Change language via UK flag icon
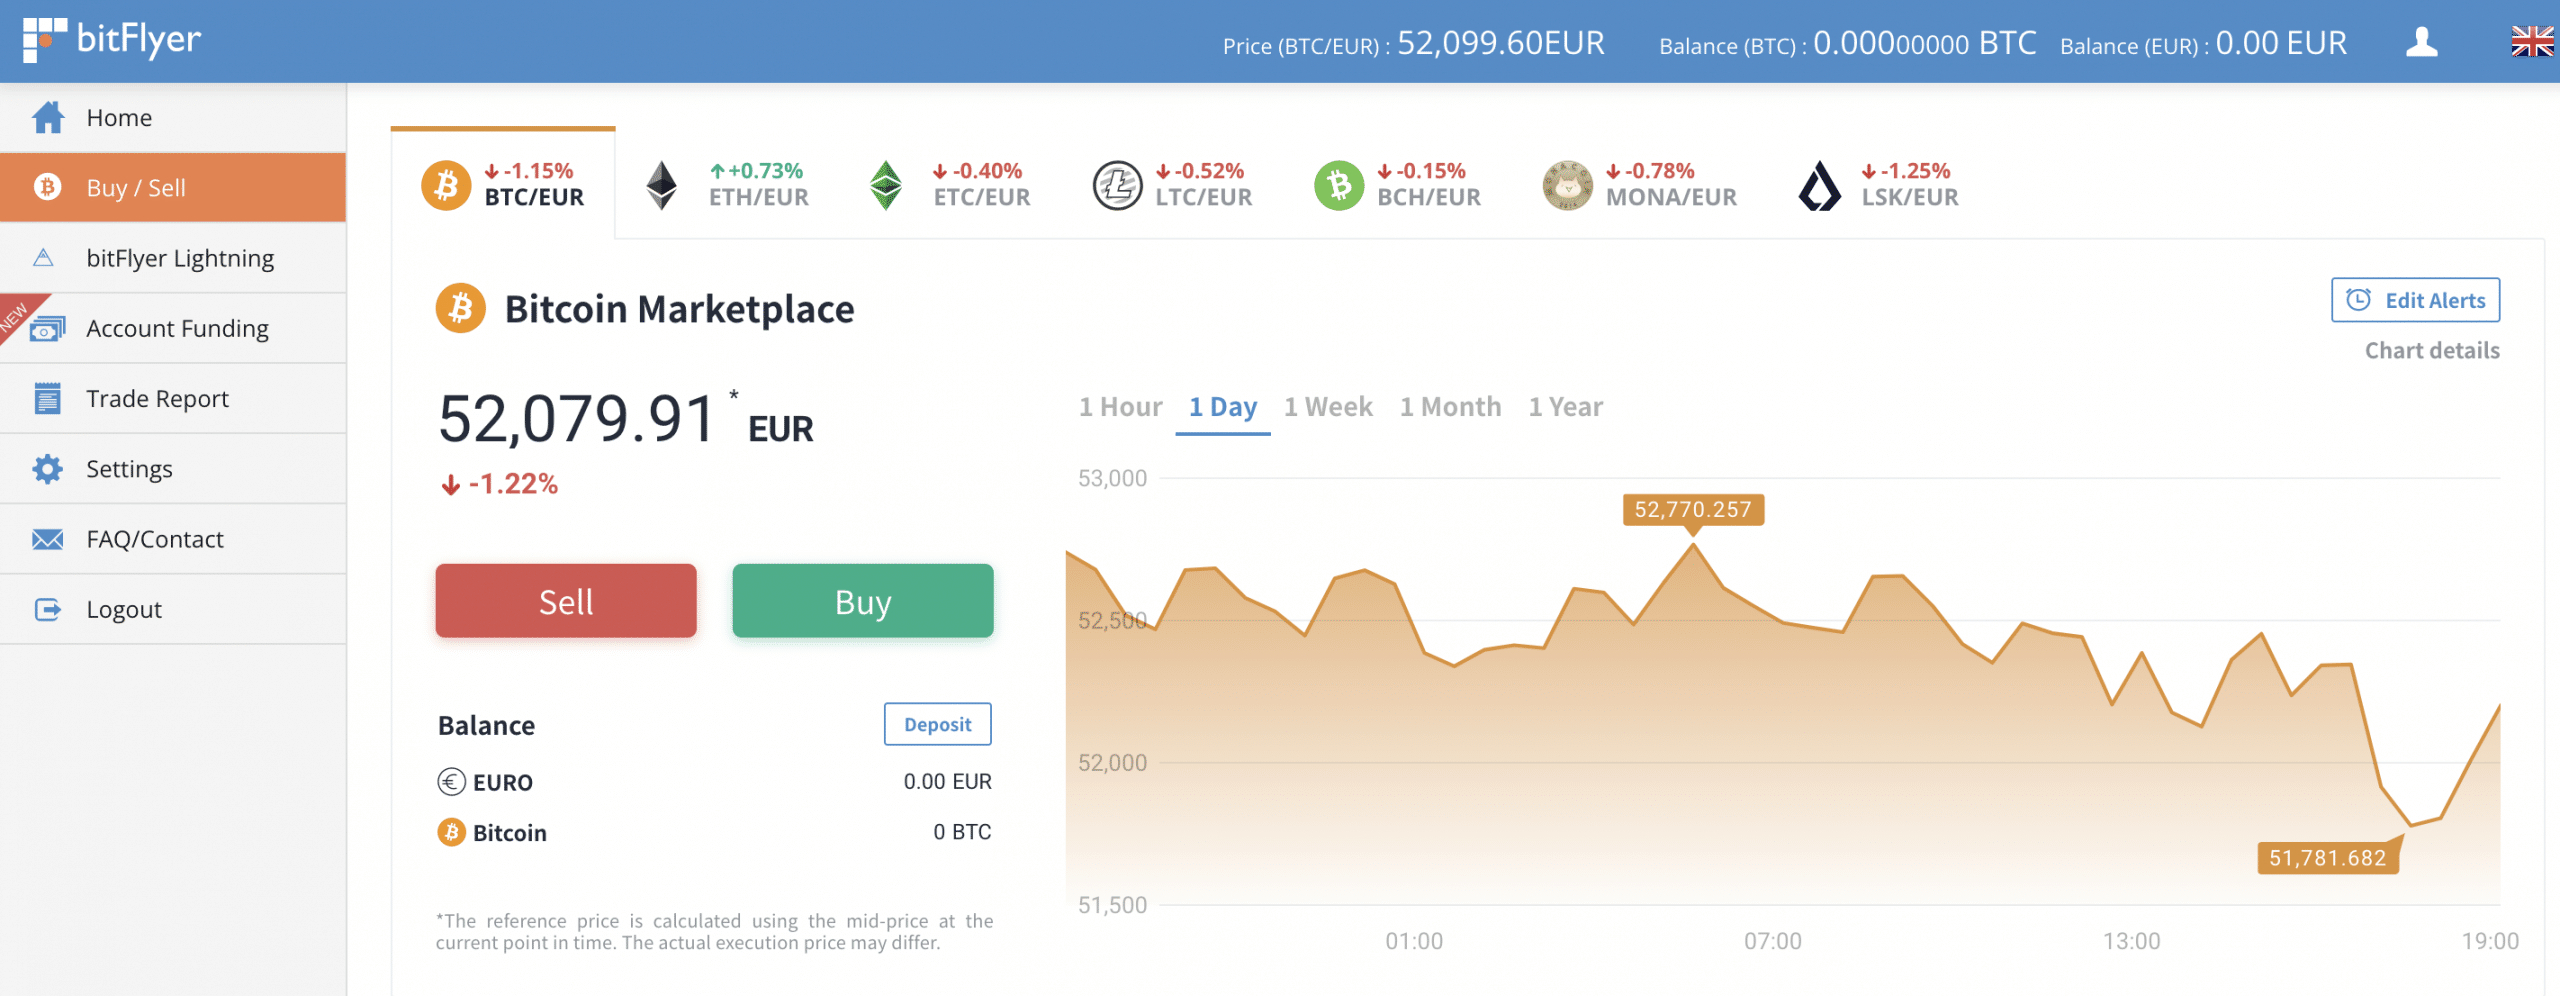Image resolution: width=2560 pixels, height=996 pixels. 2532,42
